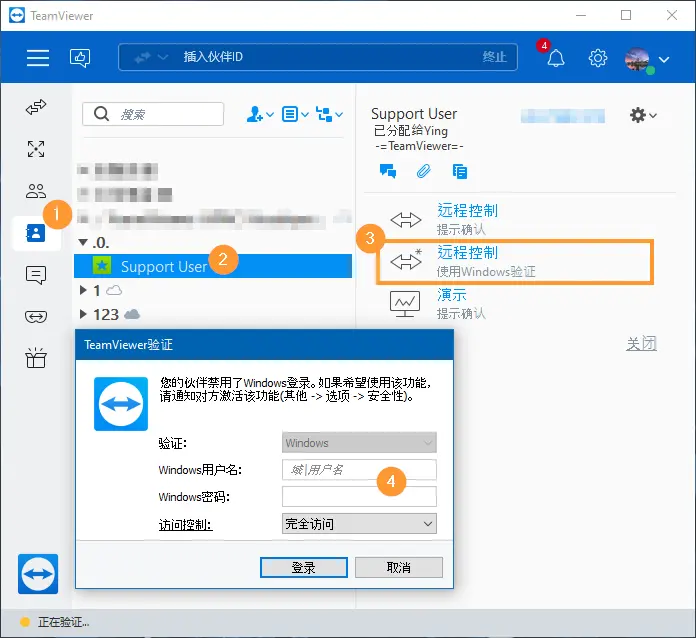Click the remote control arrows icon with asterisk
Image resolution: width=696 pixels, height=638 pixels.
point(406,261)
